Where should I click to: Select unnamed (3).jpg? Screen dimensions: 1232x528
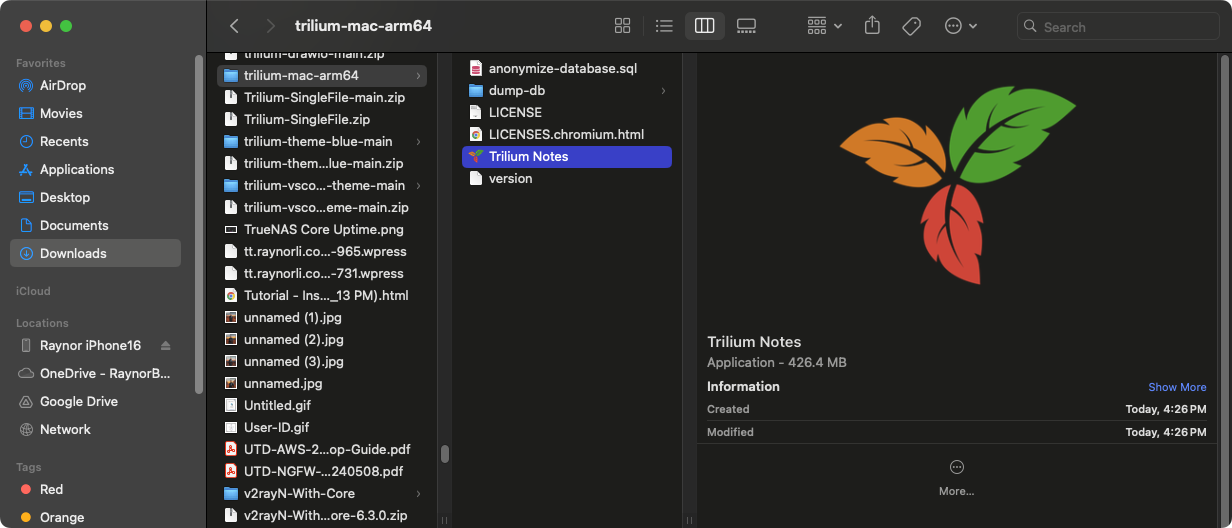[322, 361]
